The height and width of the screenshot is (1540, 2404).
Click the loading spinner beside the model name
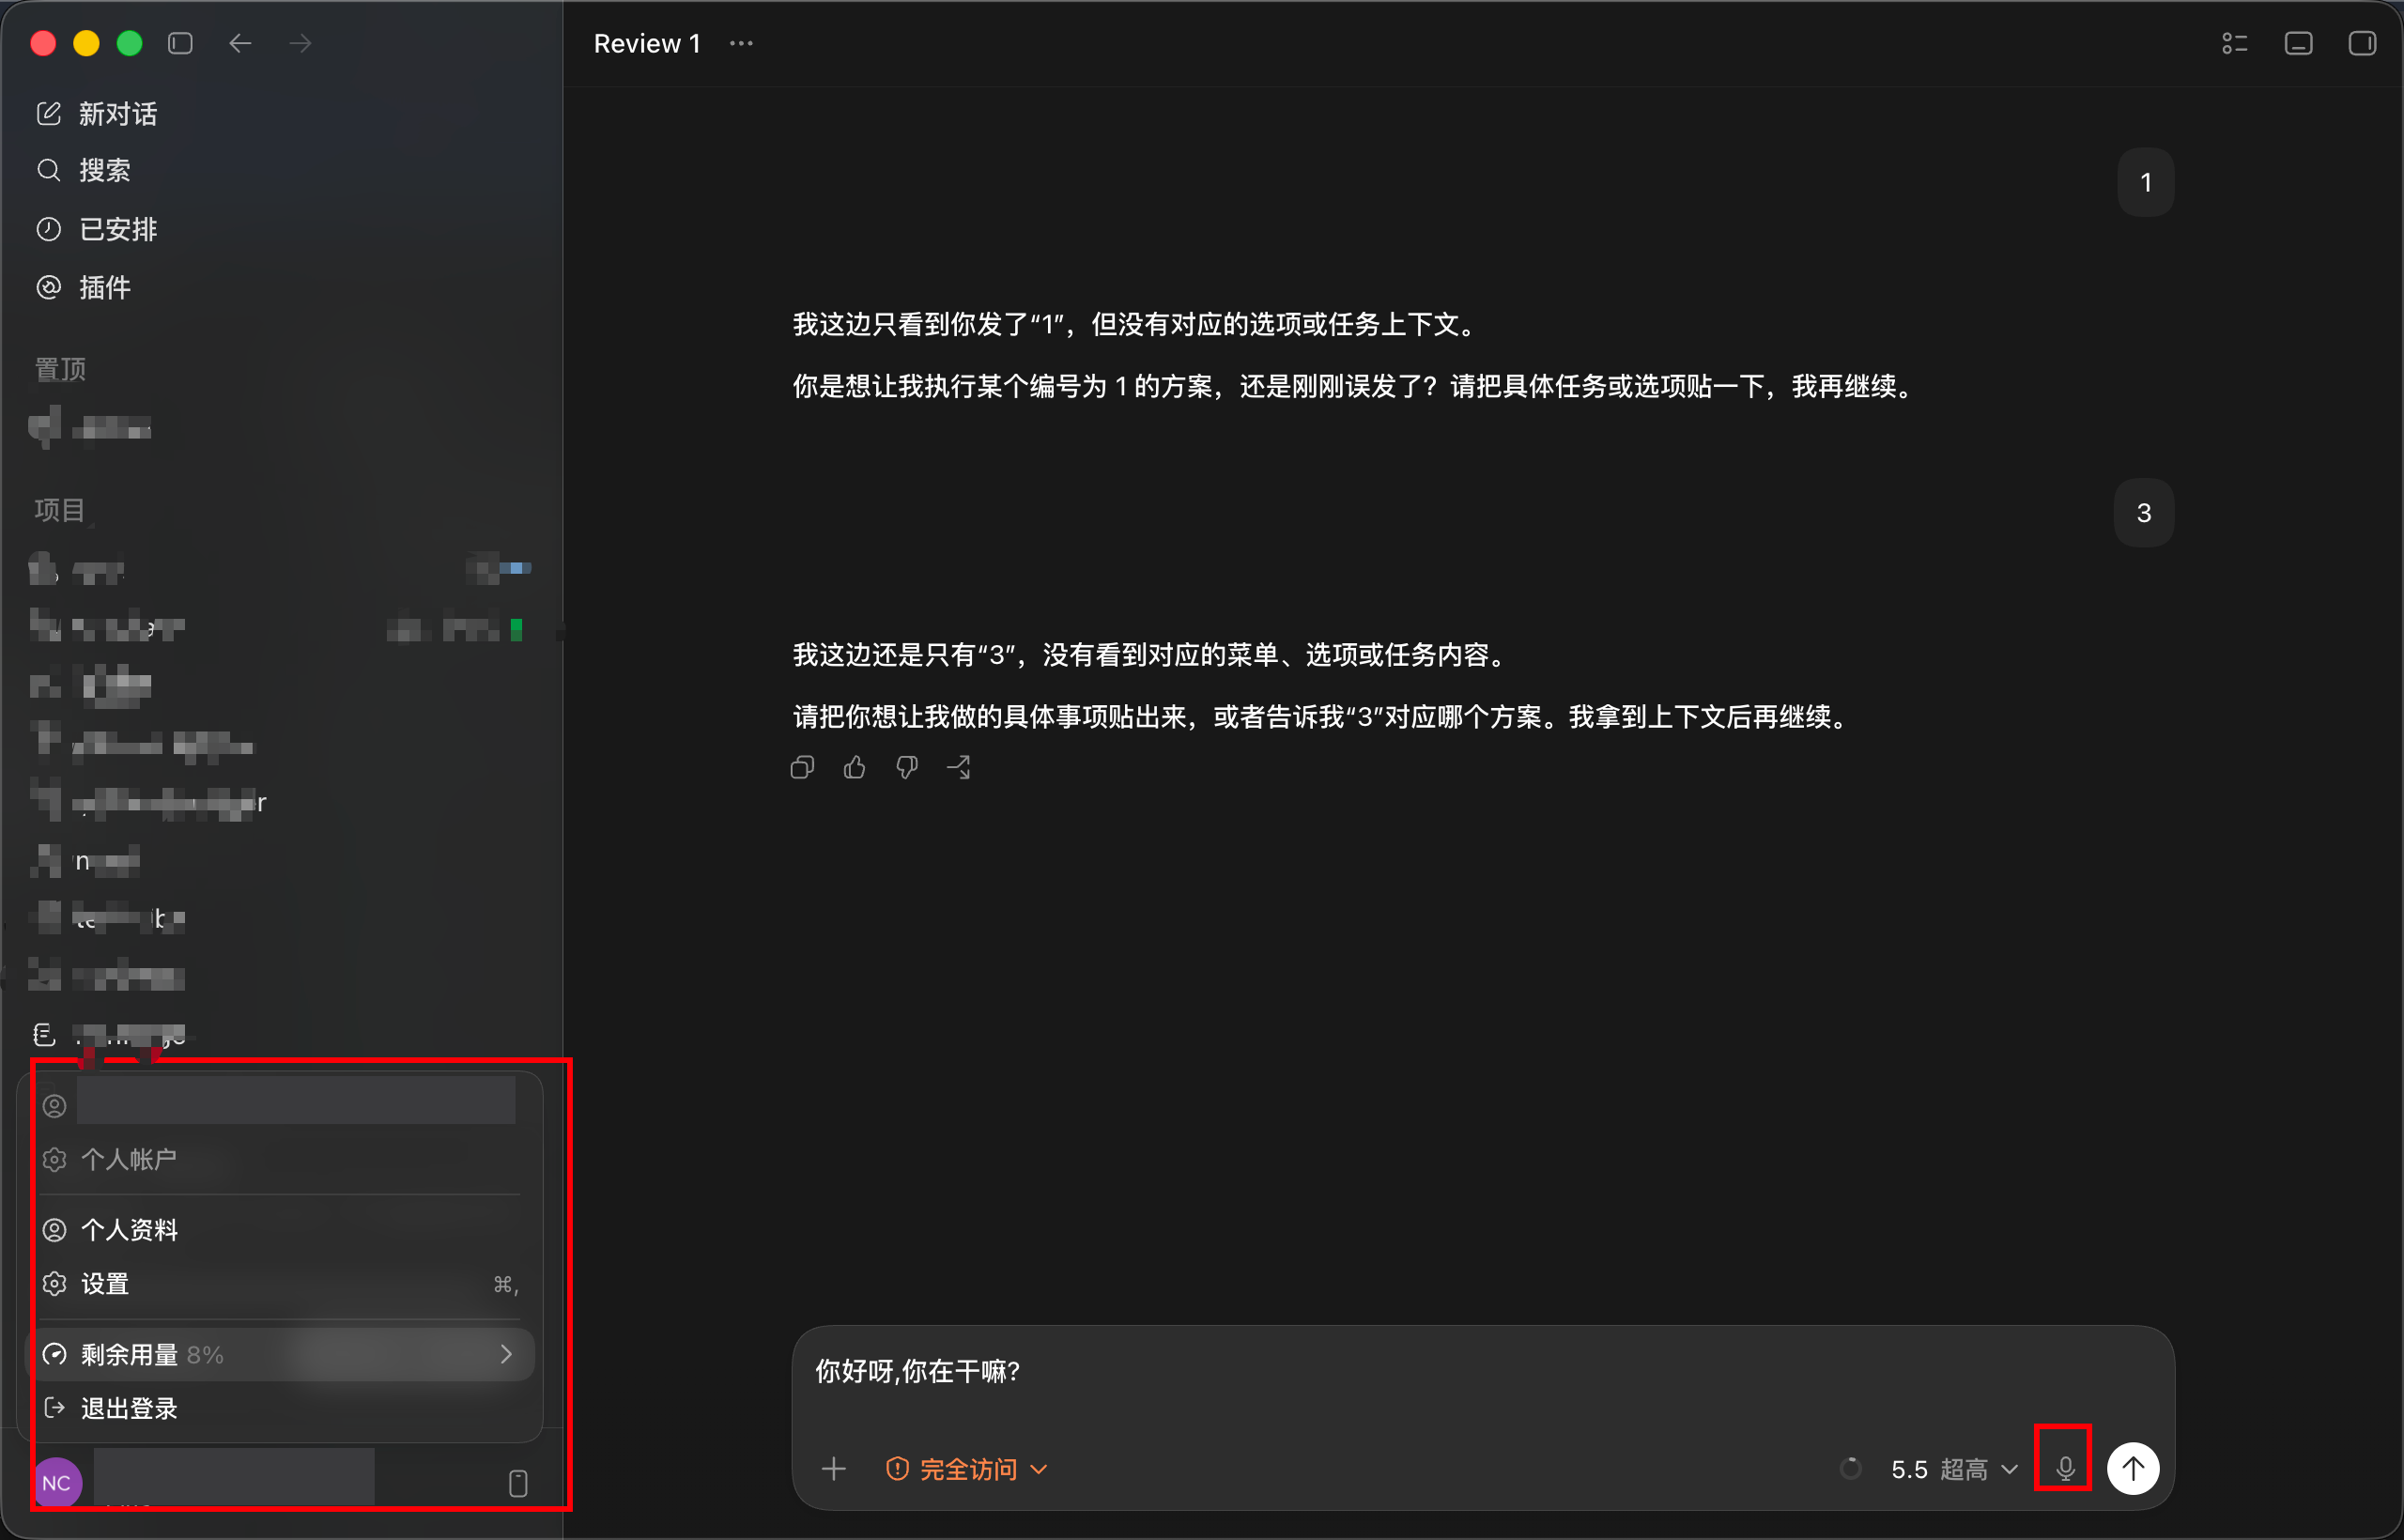pyautogui.click(x=1851, y=1468)
